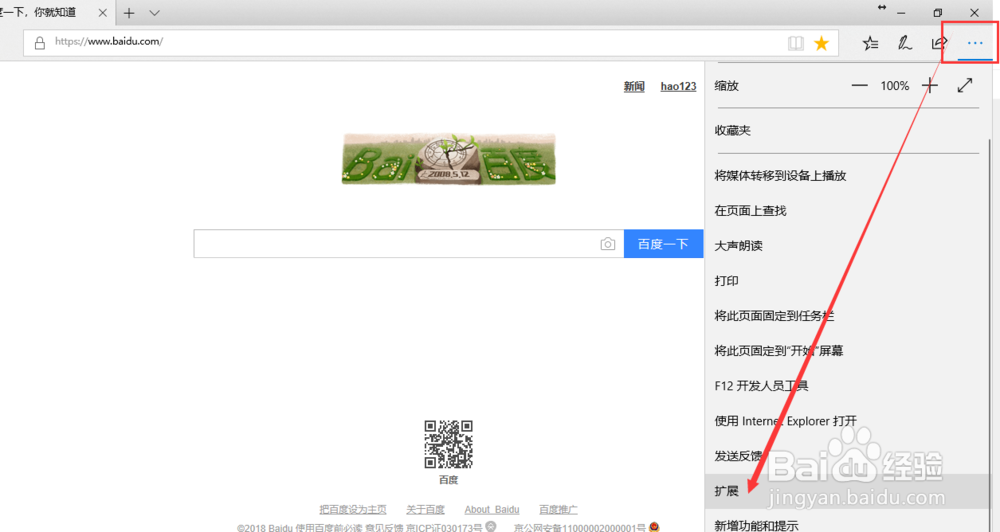
Task: Click the address bar URL
Action: 109,41
